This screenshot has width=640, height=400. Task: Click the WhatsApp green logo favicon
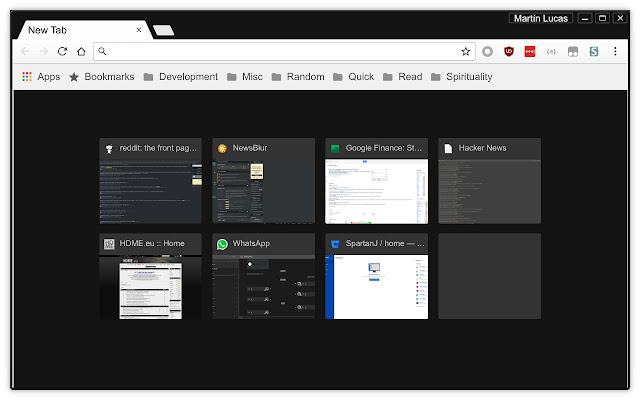click(x=222, y=244)
